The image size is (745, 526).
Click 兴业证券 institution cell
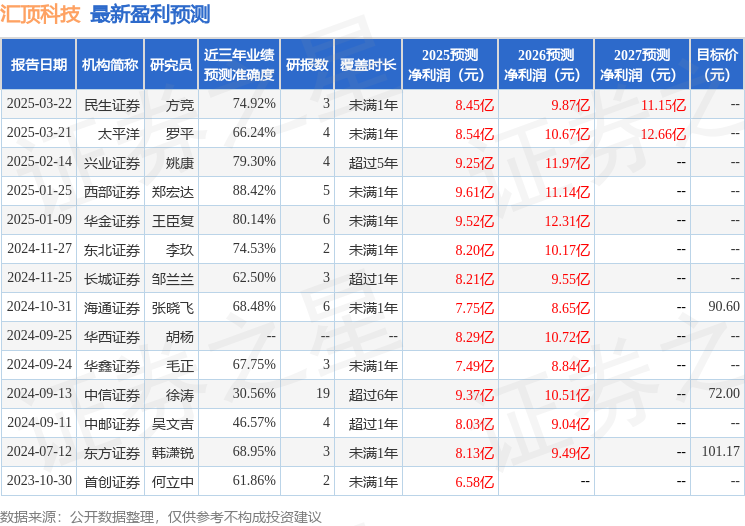click(x=112, y=163)
